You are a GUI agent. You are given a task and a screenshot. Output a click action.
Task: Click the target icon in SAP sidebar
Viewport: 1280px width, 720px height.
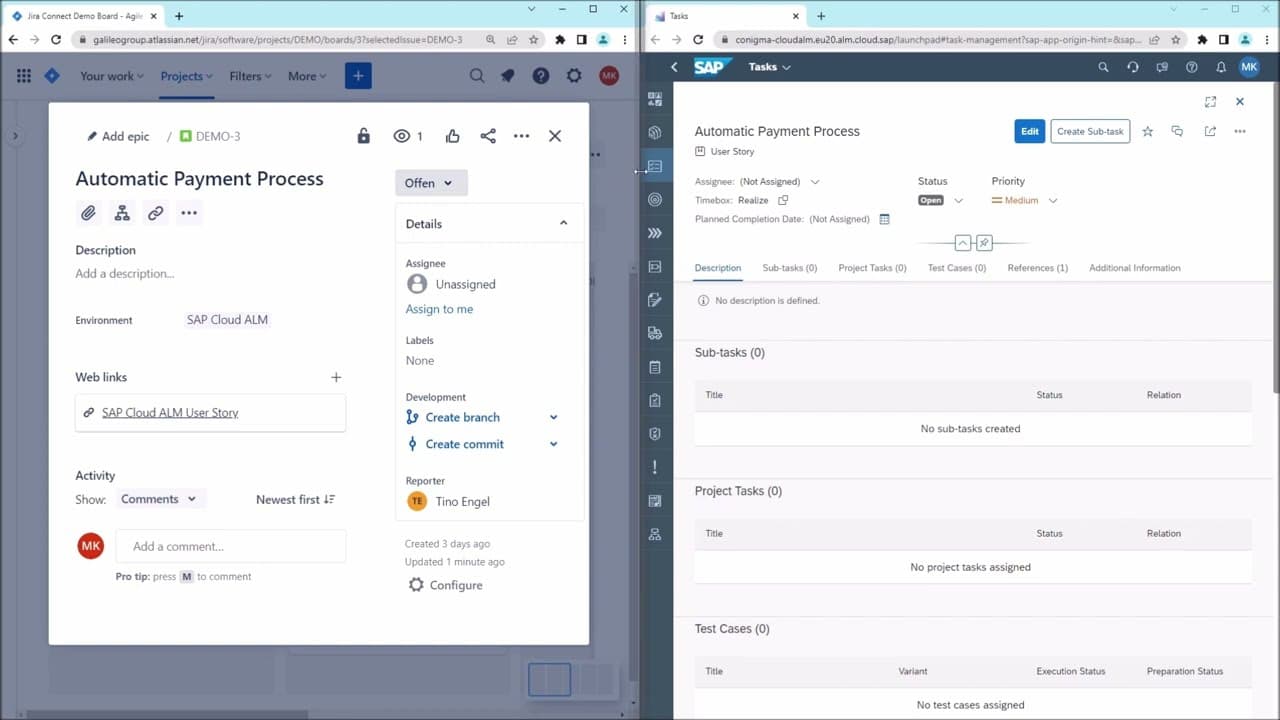pyautogui.click(x=655, y=199)
